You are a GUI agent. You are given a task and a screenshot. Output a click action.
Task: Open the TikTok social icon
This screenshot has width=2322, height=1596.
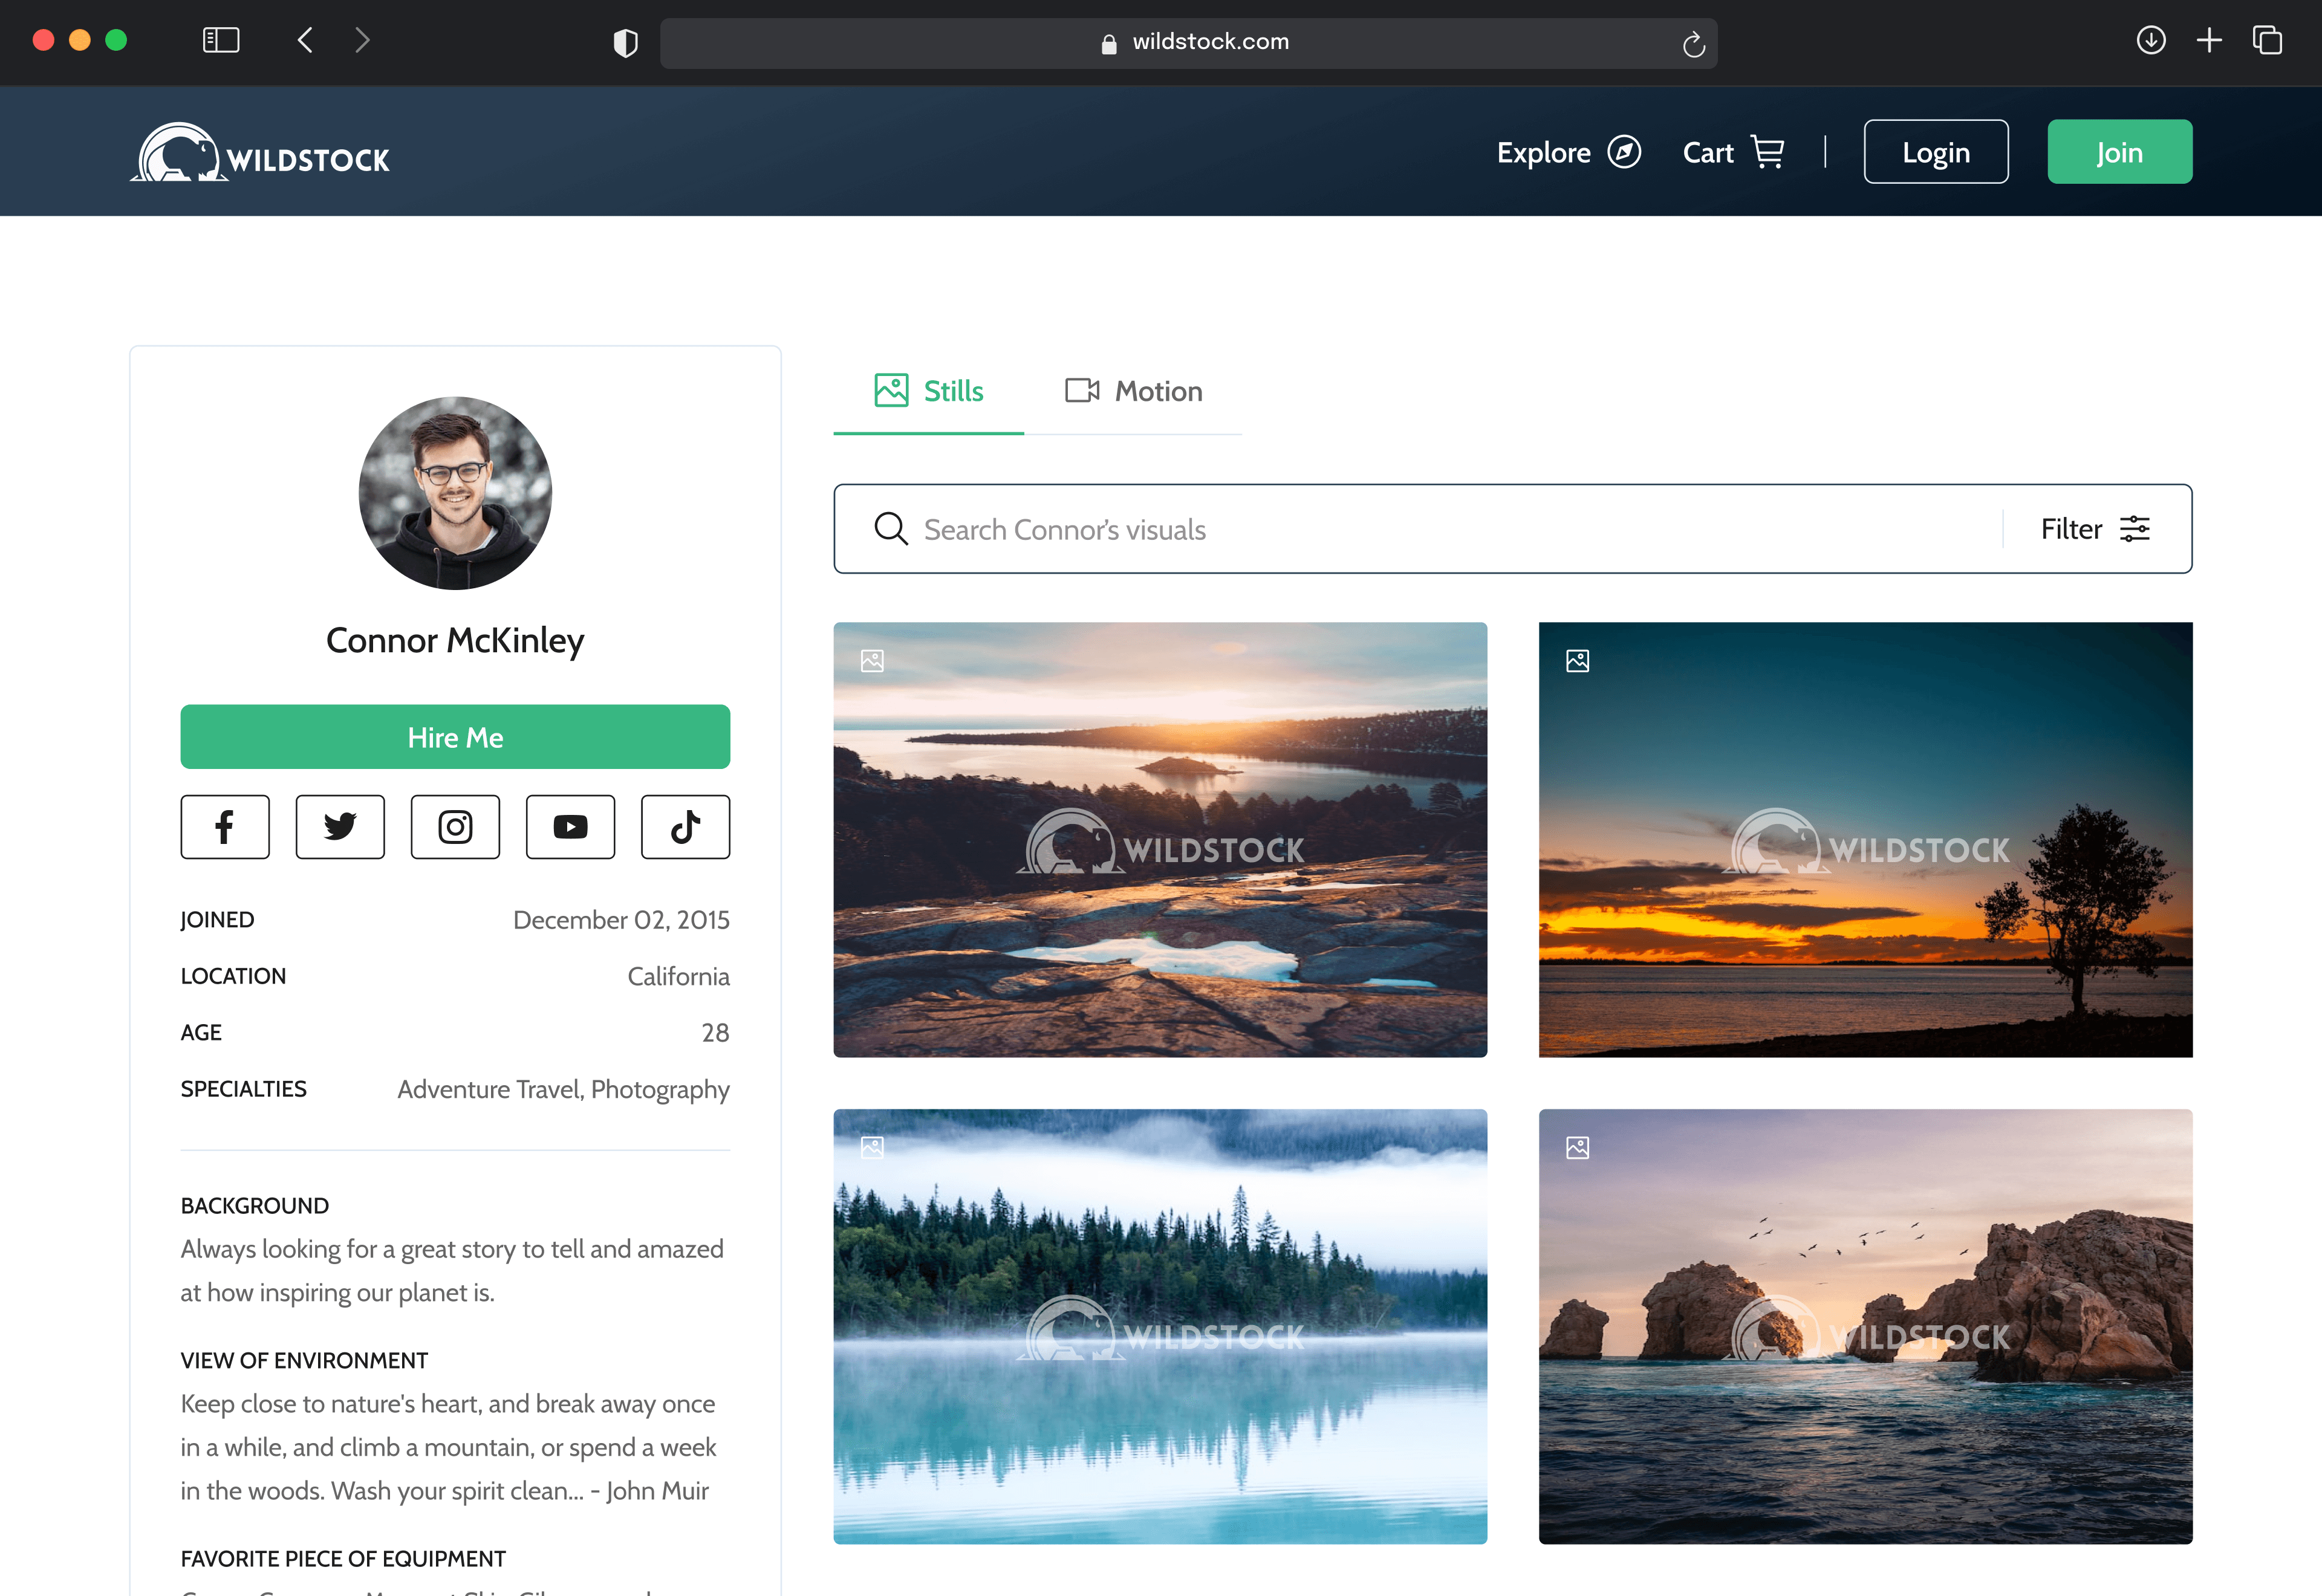pos(685,827)
